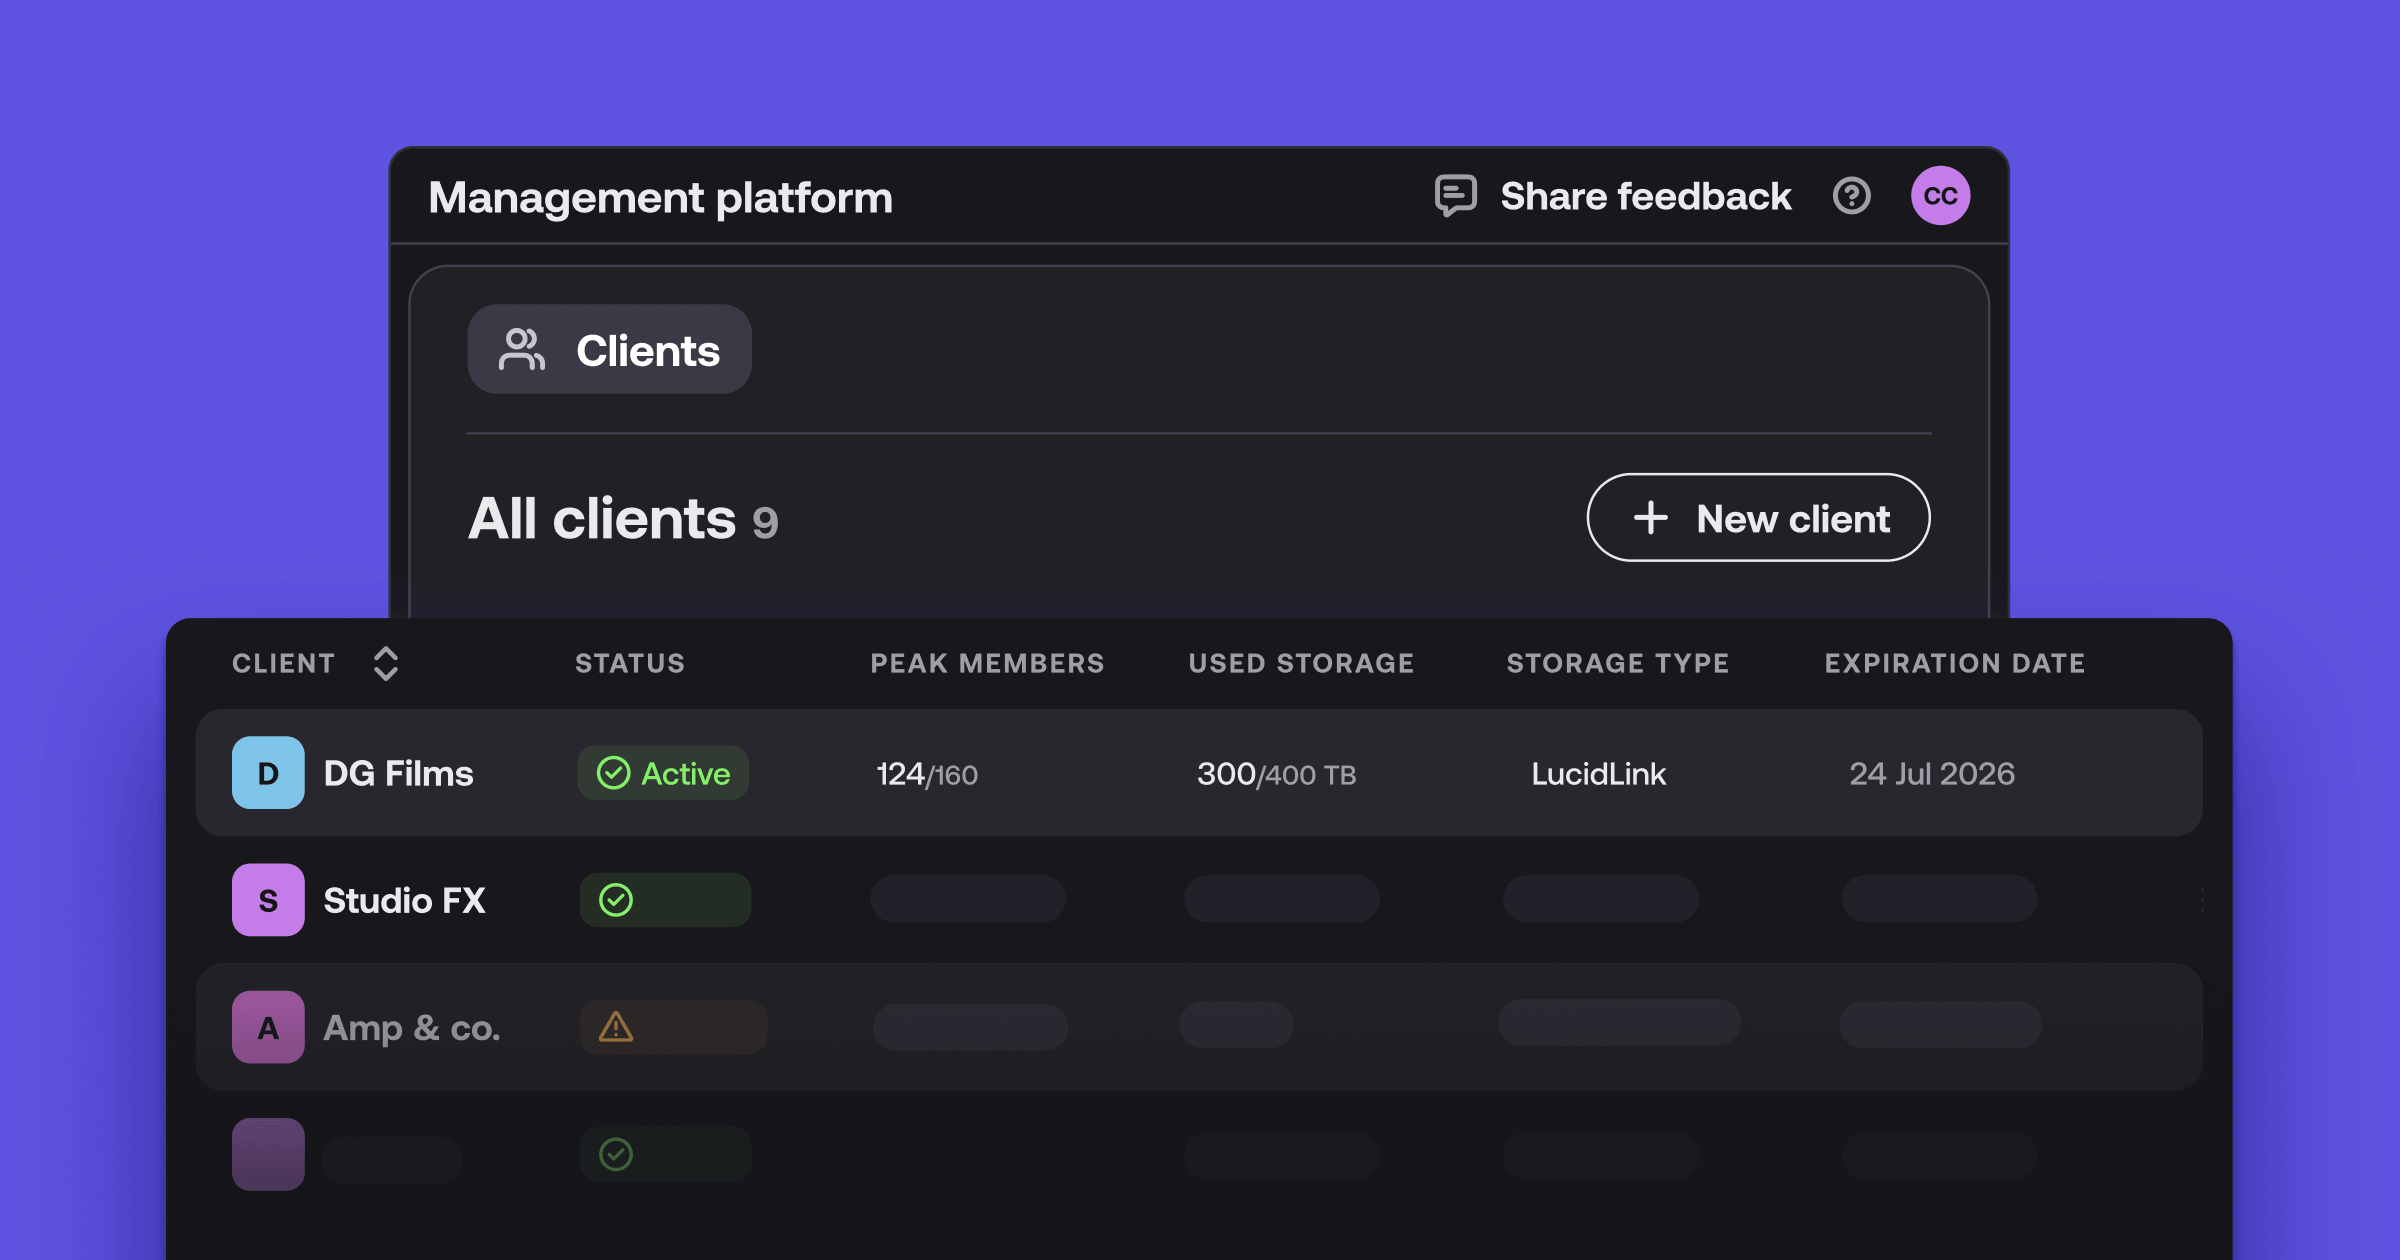Open the Studio FX client row
The image size is (2400, 1260).
[1199, 900]
